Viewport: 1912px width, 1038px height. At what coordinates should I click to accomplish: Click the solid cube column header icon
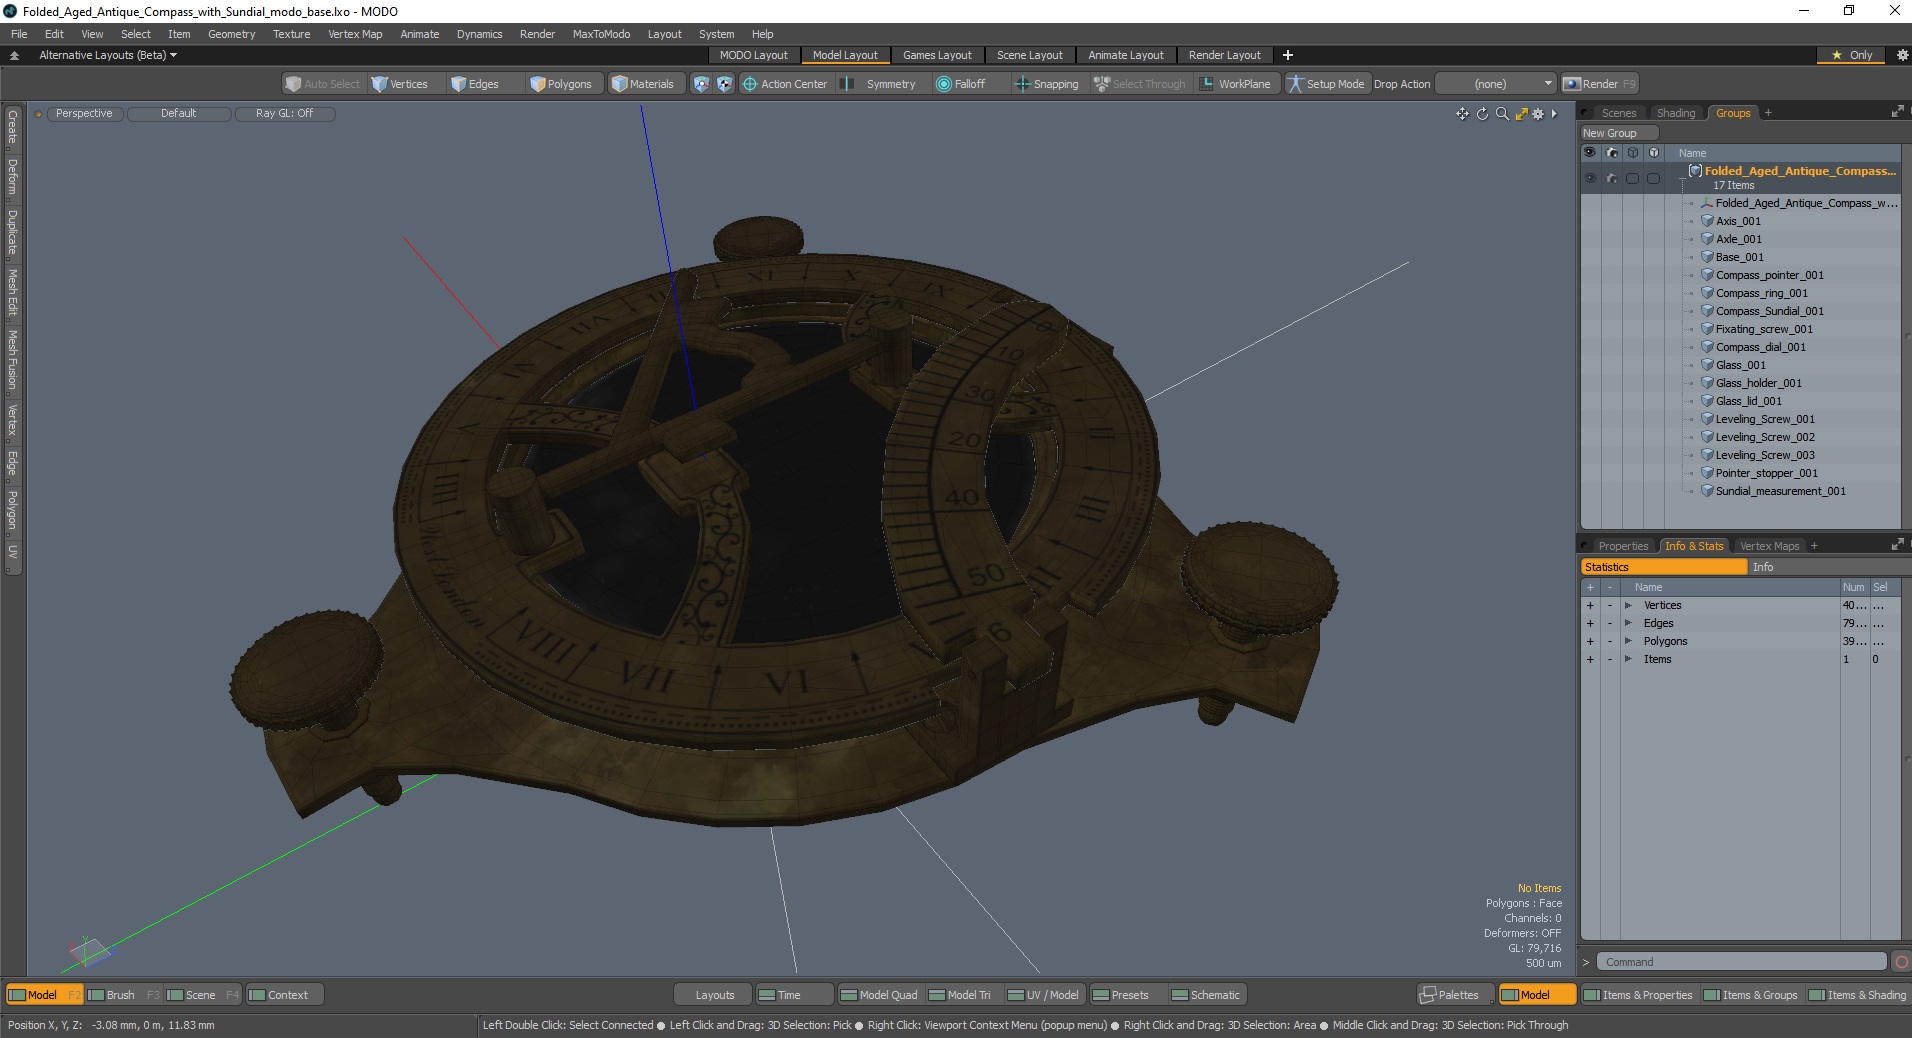tap(1653, 153)
